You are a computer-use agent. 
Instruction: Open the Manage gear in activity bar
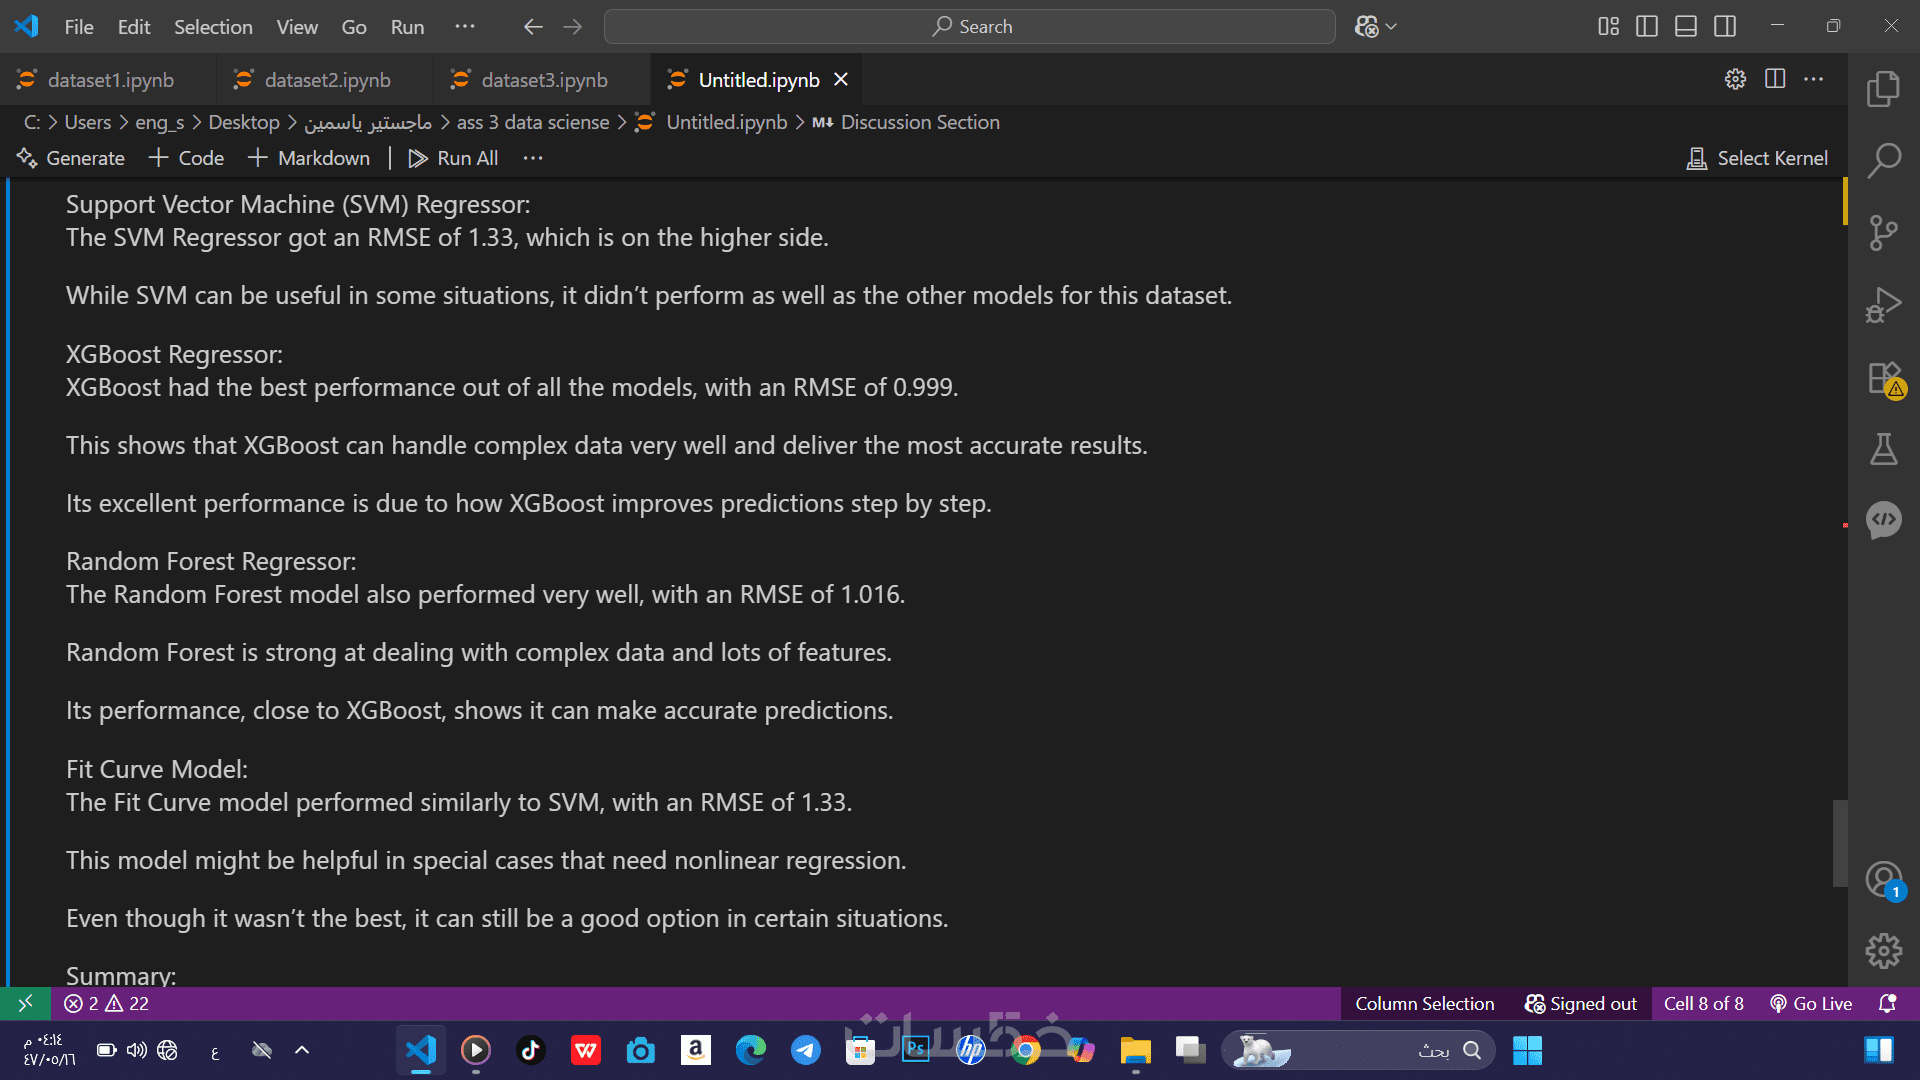point(1883,951)
